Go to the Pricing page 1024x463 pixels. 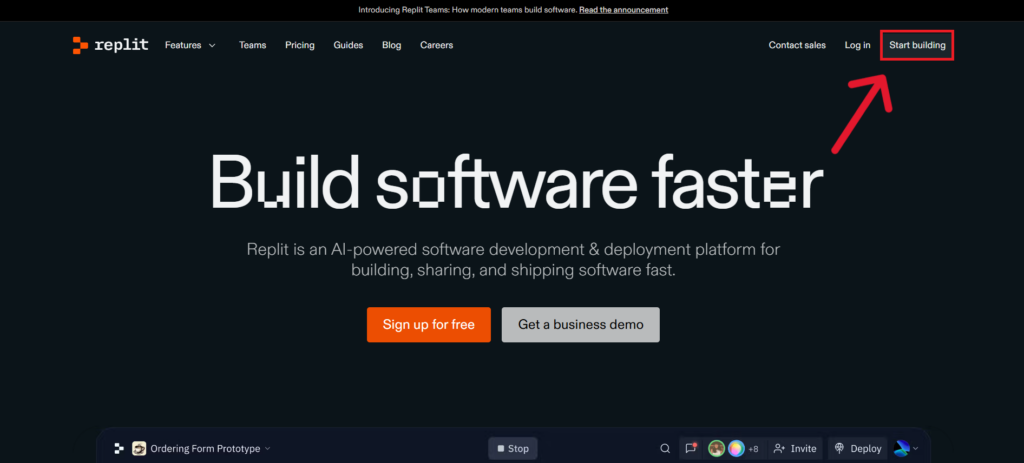(x=300, y=45)
